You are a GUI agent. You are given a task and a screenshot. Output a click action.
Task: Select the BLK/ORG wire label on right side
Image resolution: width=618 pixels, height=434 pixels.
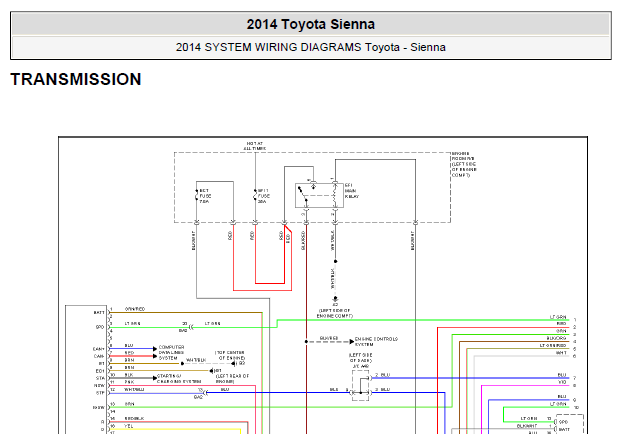point(556,338)
